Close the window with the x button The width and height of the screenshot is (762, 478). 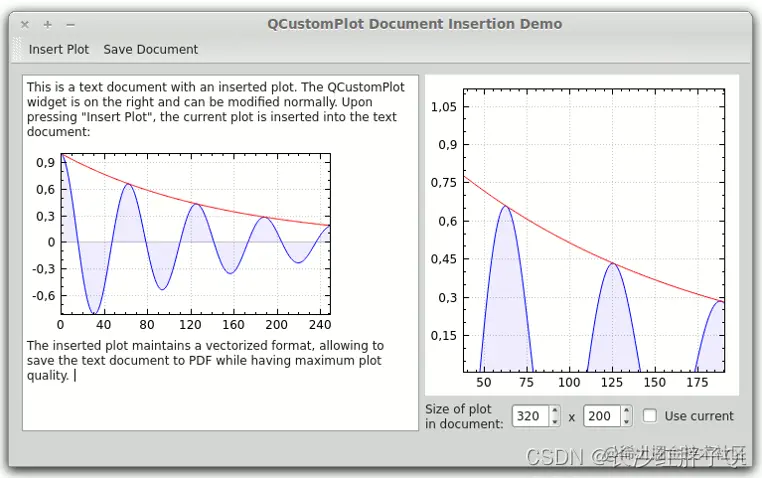25,24
